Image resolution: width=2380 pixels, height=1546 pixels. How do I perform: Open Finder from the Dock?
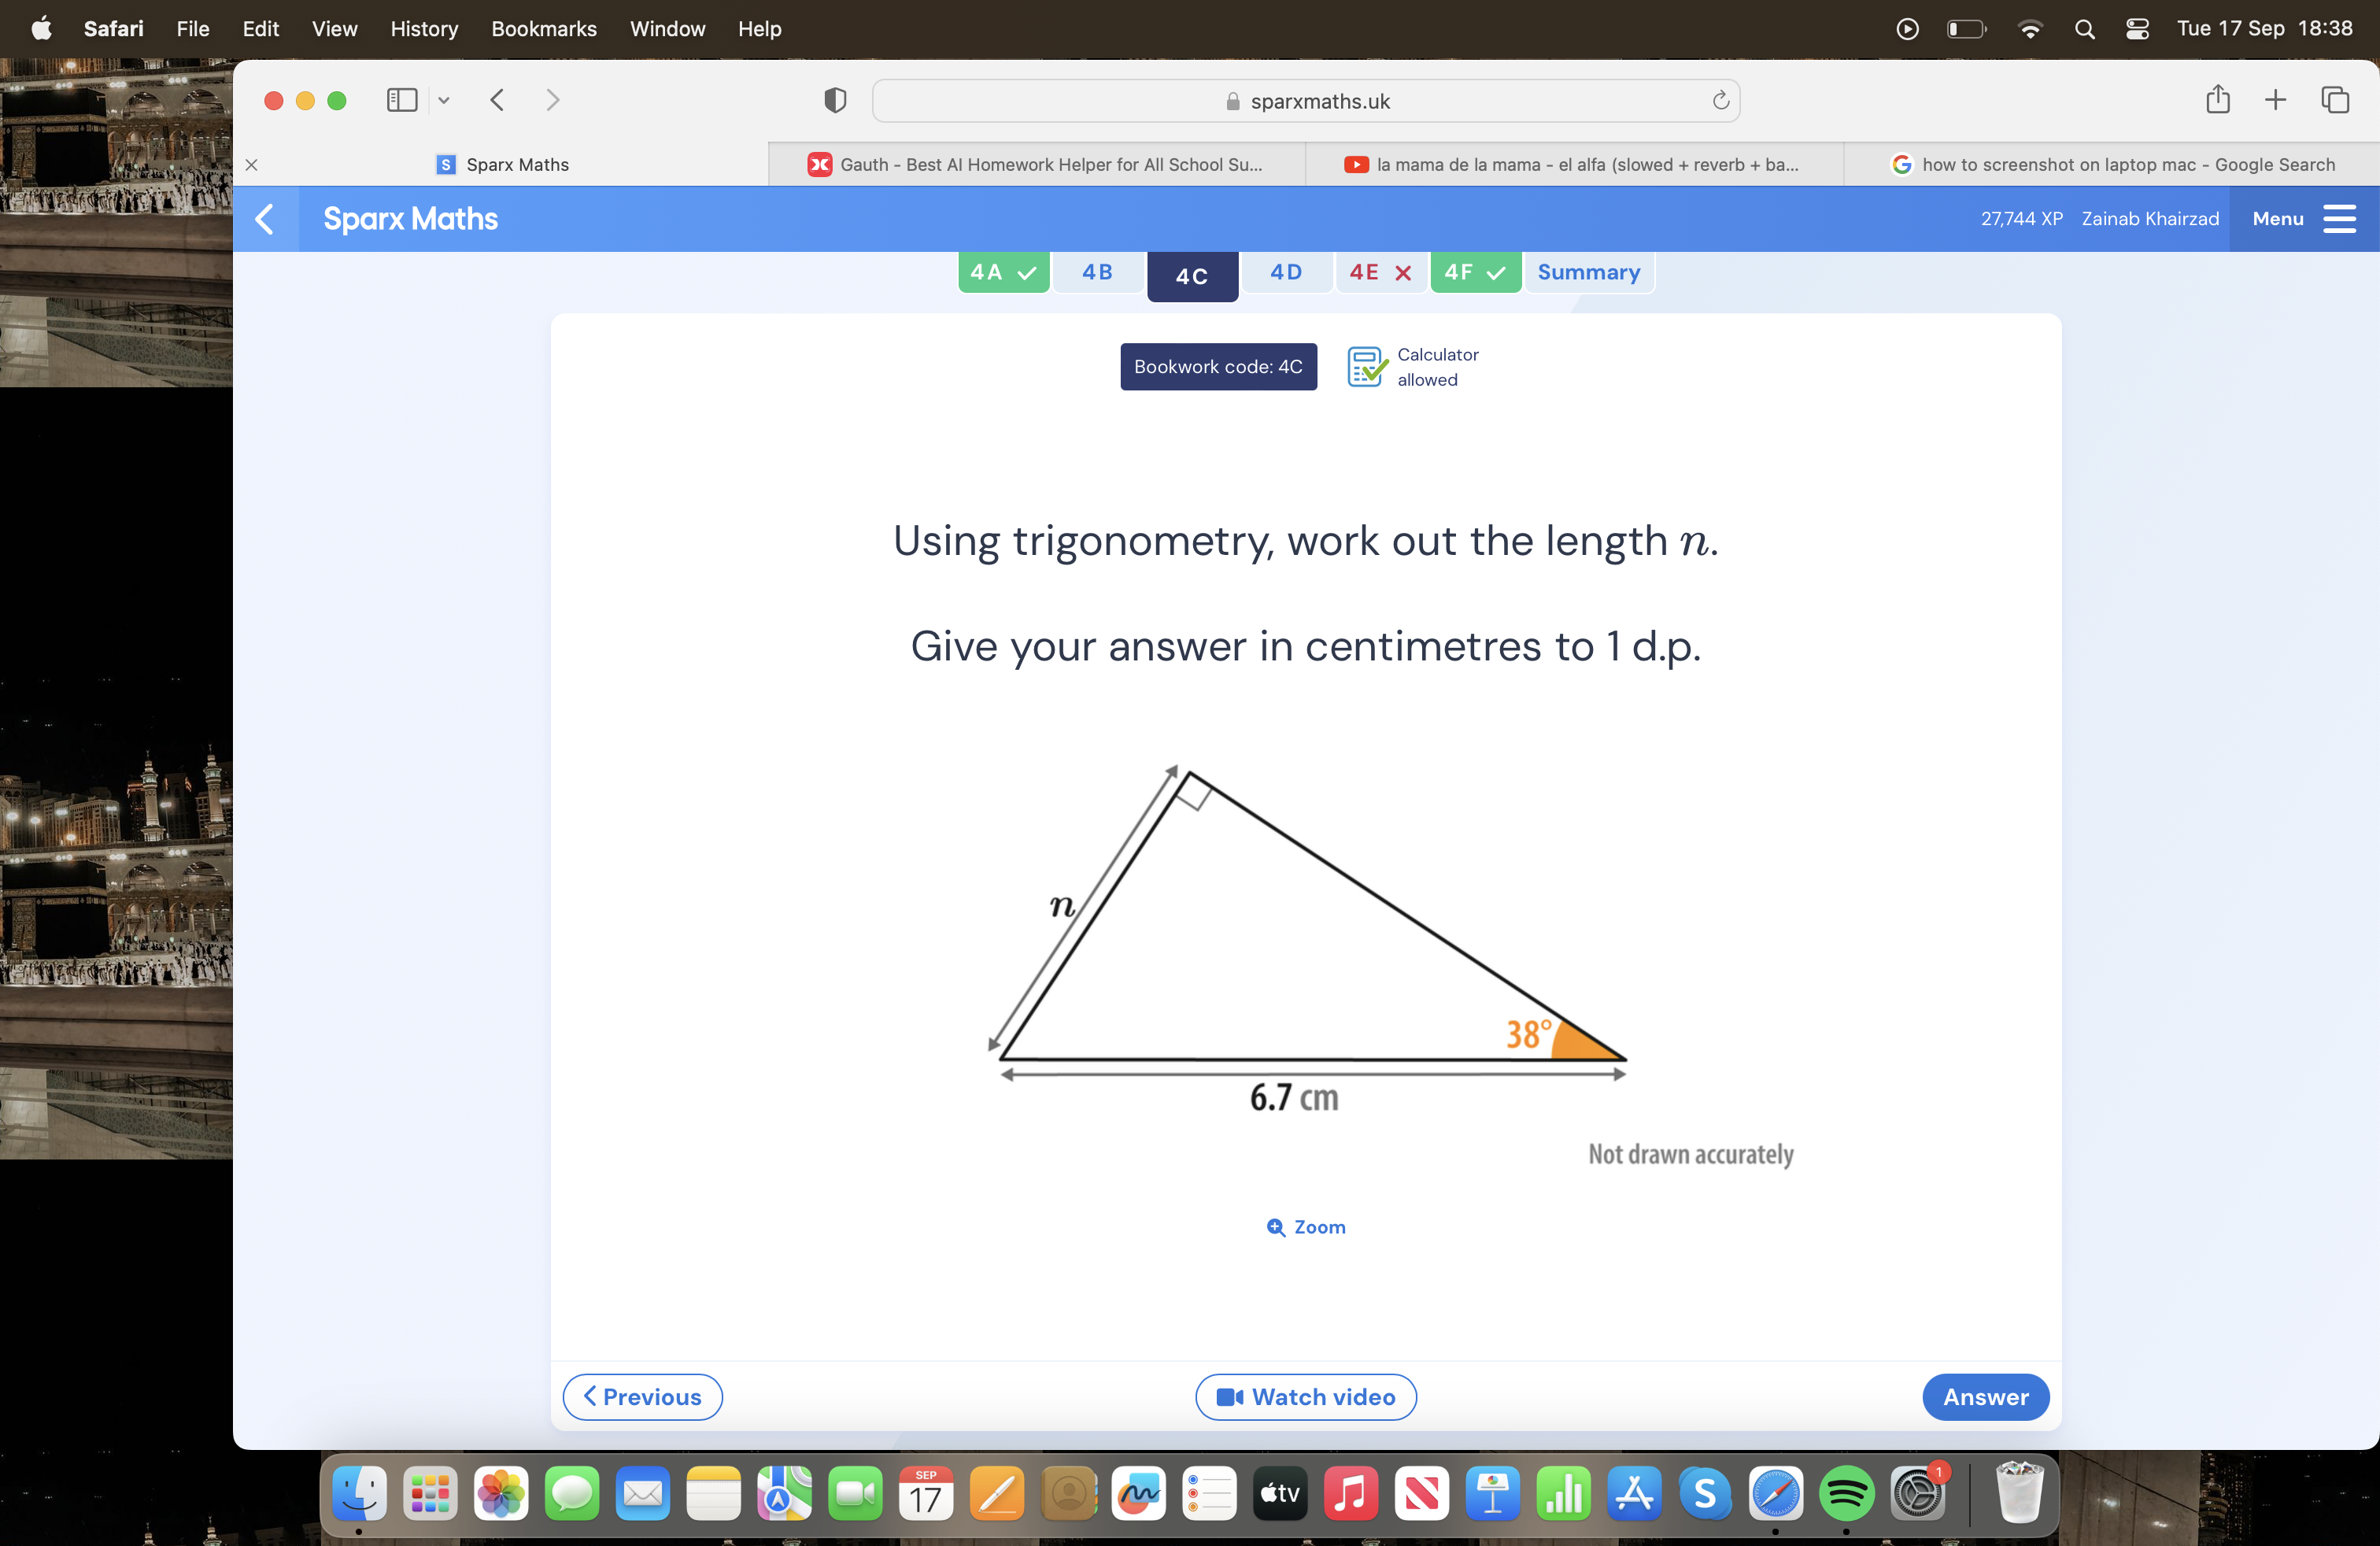[359, 1494]
